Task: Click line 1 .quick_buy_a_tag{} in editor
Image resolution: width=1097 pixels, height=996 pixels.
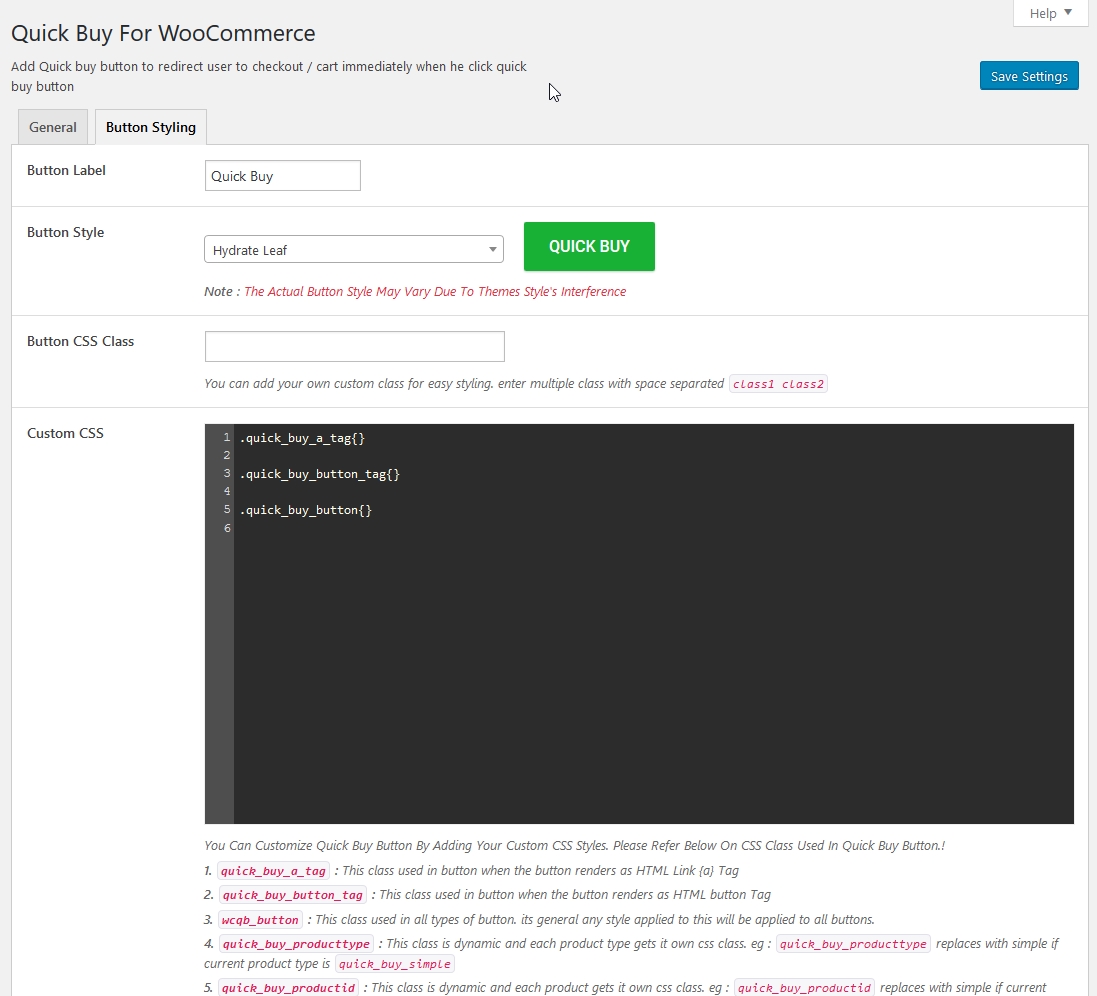Action: click(302, 438)
